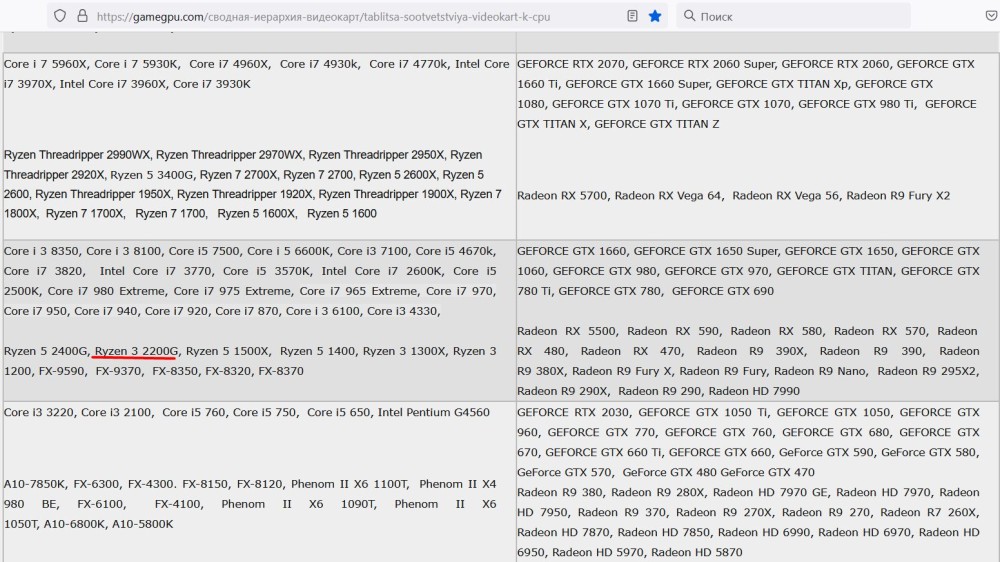Image resolution: width=1000 pixels, height=562 pixels.
Task: Click Ryzen Threadripper 2990WX entry
Action: 77,154
